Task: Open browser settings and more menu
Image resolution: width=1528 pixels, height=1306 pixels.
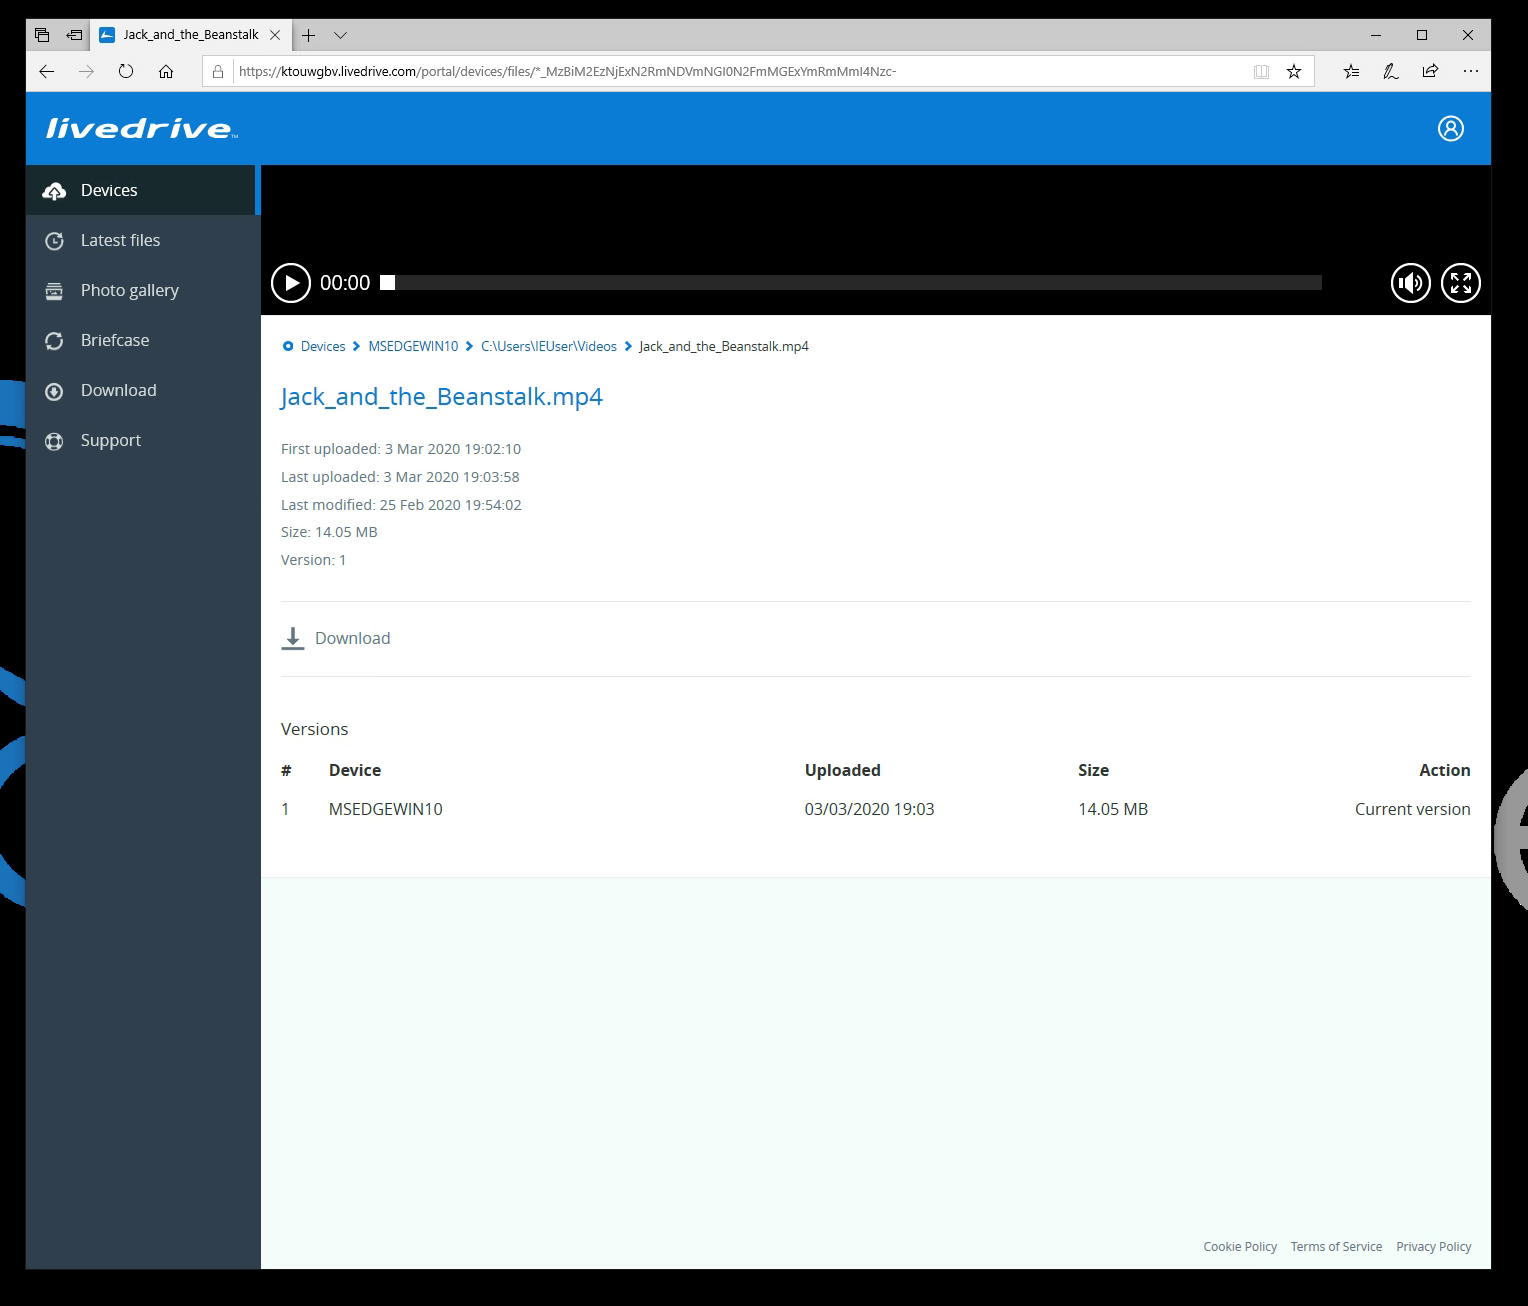Action: click(x=1469, y=71)
